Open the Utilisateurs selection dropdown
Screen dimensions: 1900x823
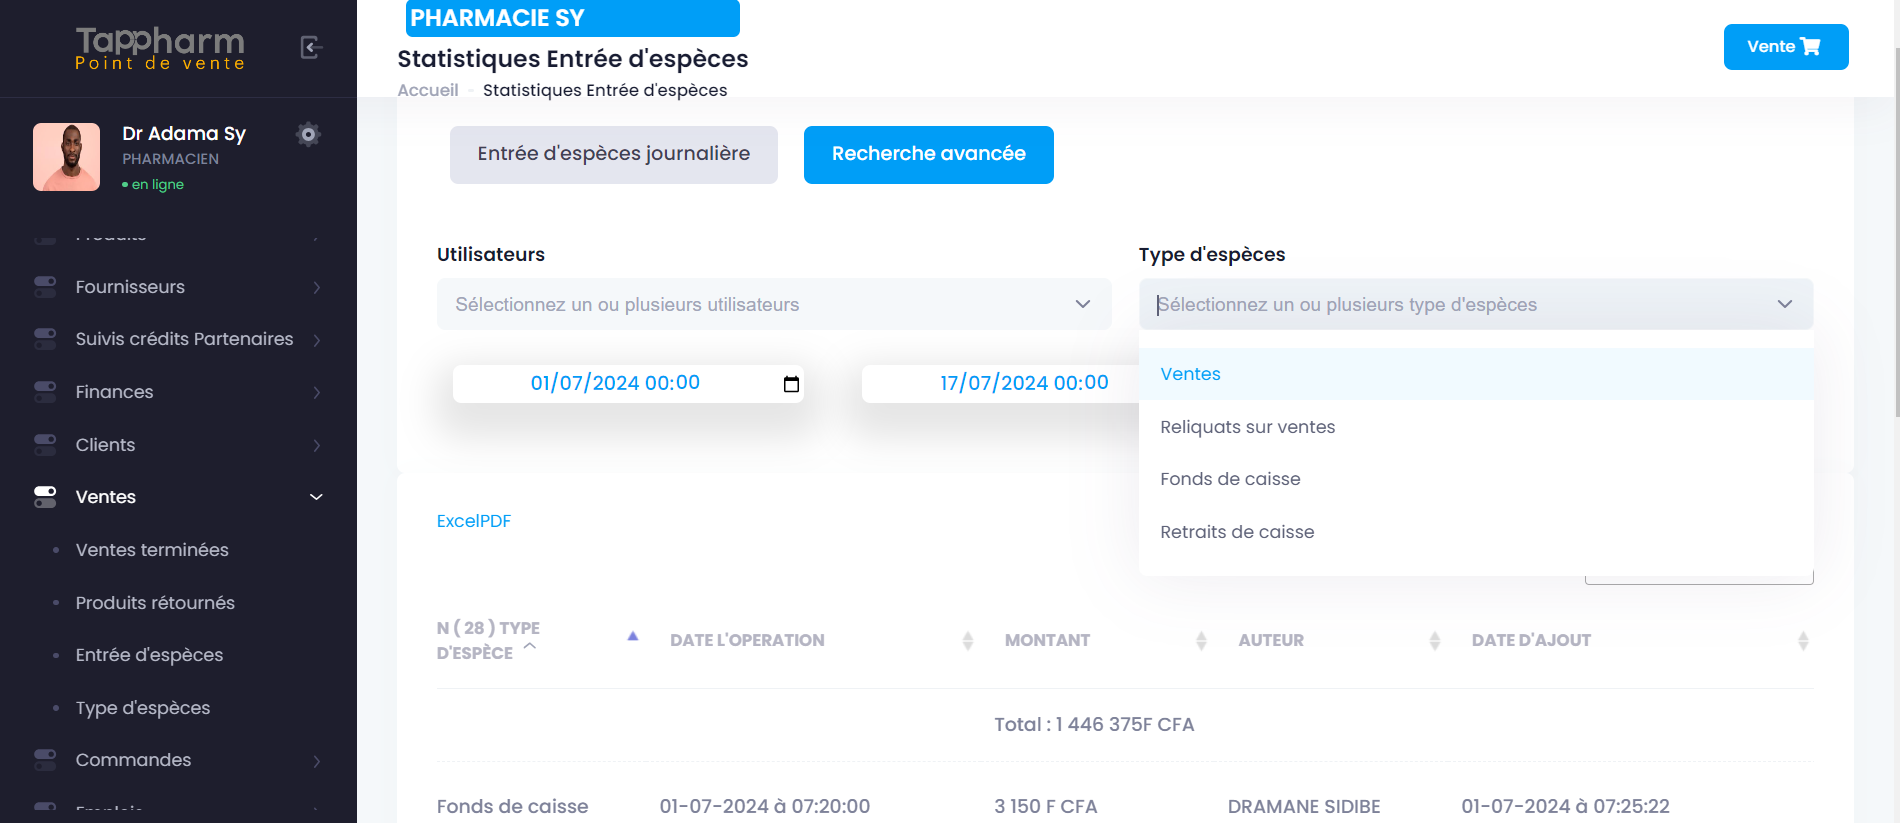point(773,304)
